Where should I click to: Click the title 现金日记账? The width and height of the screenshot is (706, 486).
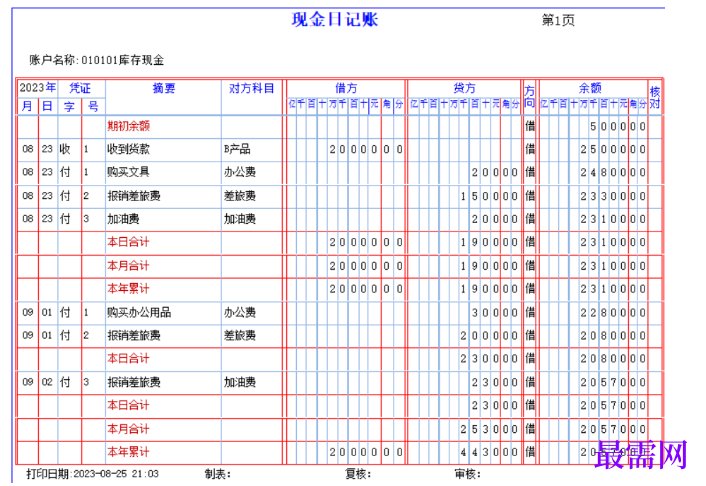335,20
